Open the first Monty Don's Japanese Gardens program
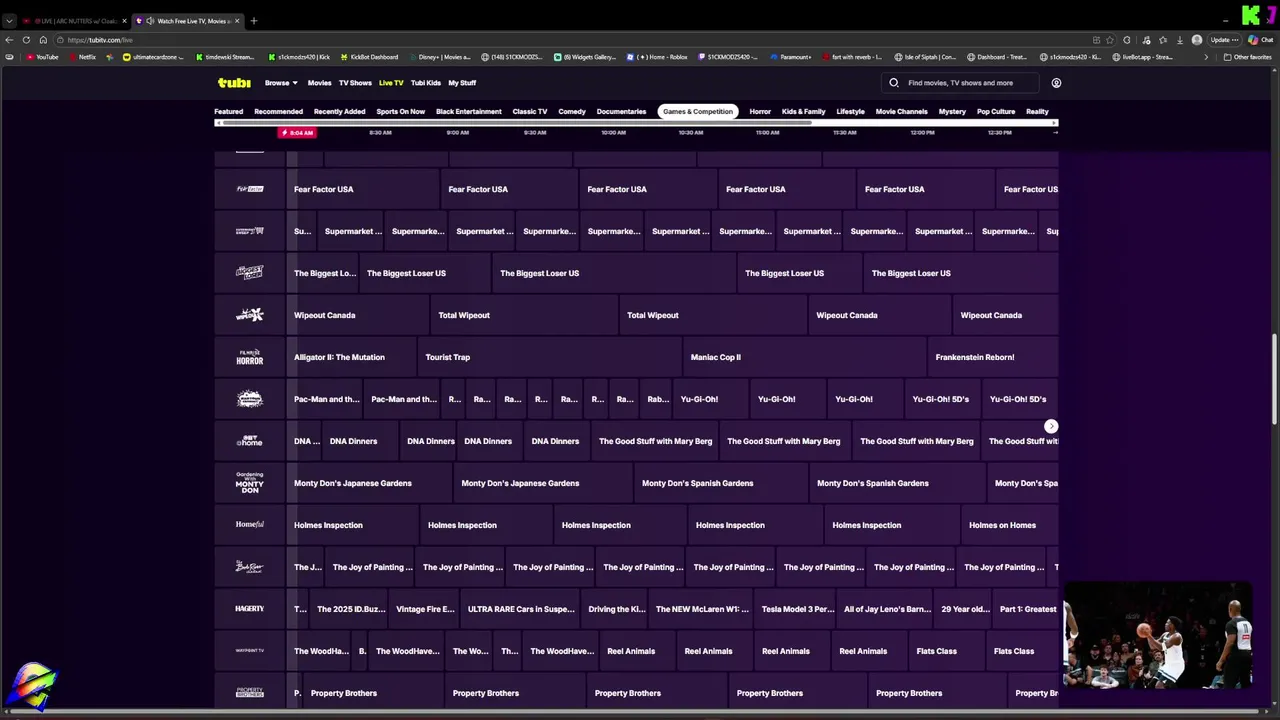 (x=369, y=483)
